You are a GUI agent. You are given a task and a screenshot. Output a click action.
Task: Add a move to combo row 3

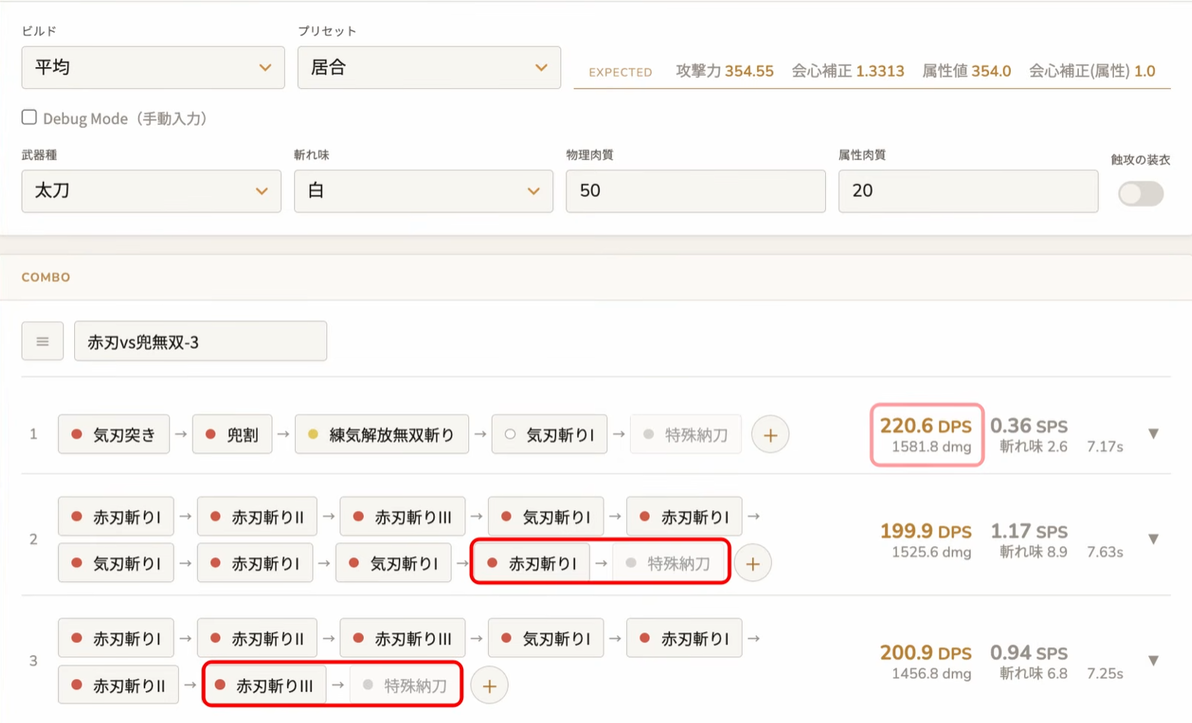click(x=490, y=686)
